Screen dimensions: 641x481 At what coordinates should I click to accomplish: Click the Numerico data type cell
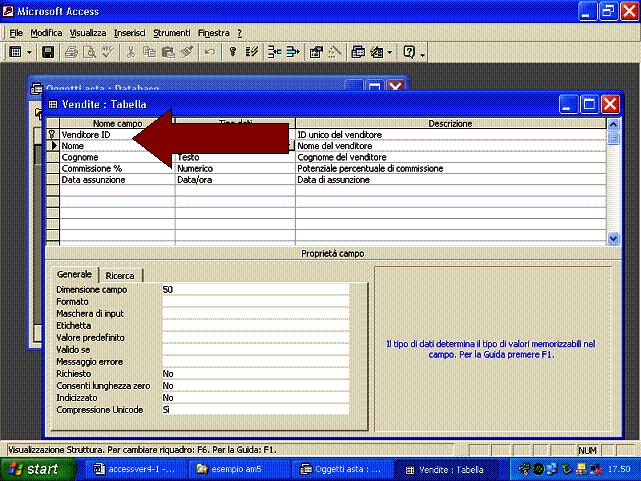(235, 168)
